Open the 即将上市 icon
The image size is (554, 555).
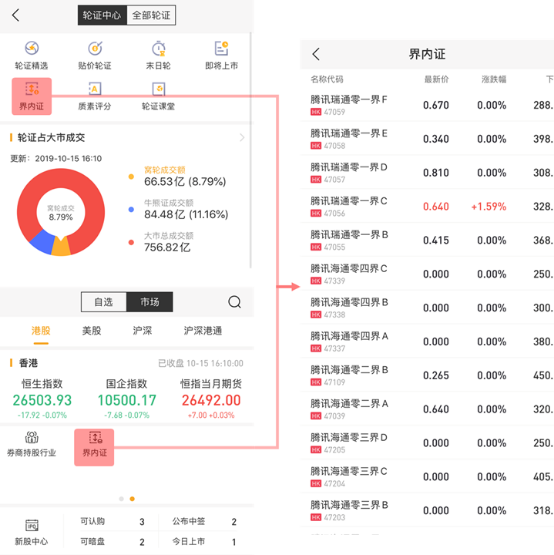[x=222, y=48]
